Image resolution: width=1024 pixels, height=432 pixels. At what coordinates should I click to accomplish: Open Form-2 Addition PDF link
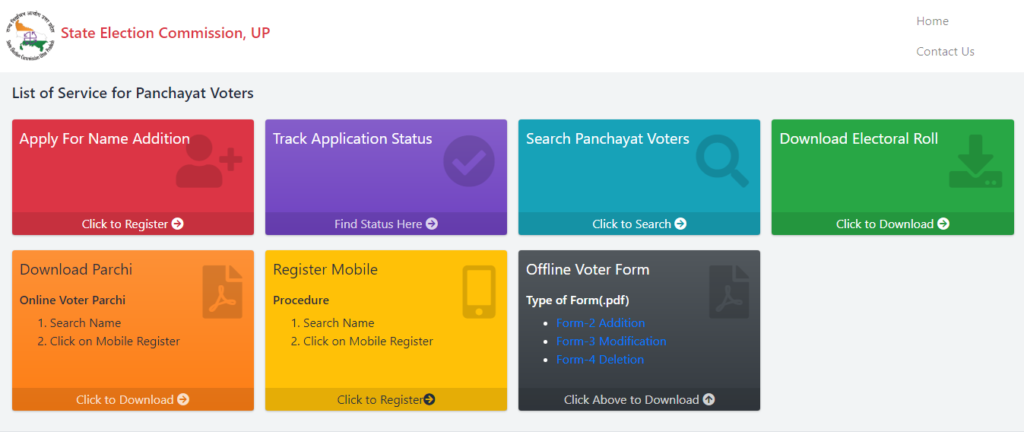[600, 323]
